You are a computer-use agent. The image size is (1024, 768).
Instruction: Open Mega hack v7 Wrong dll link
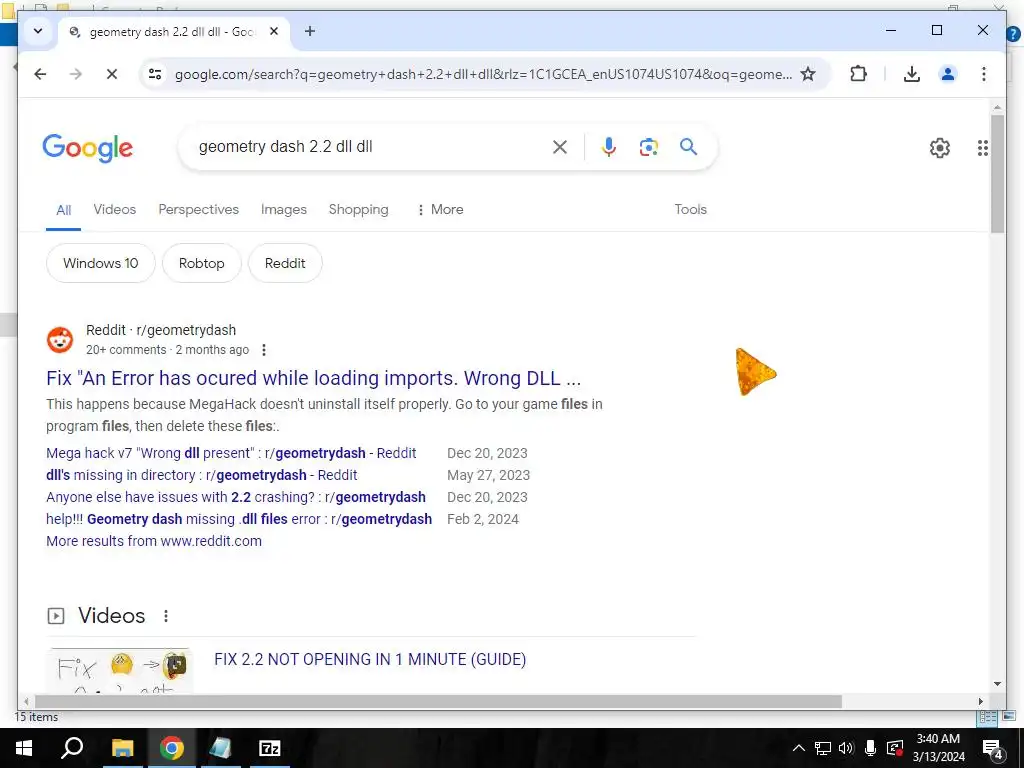(x=231, y=453)
